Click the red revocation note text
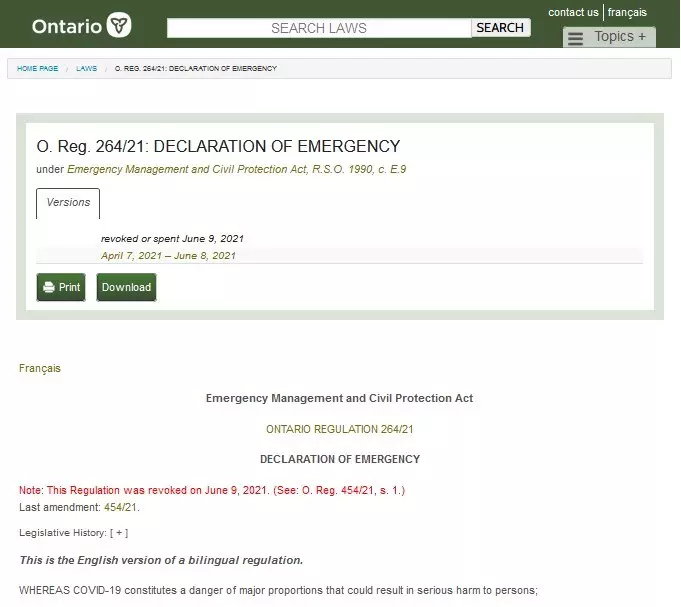Viewport: 681px width, 607px height. pyautogui.click(x=212, y=490)
